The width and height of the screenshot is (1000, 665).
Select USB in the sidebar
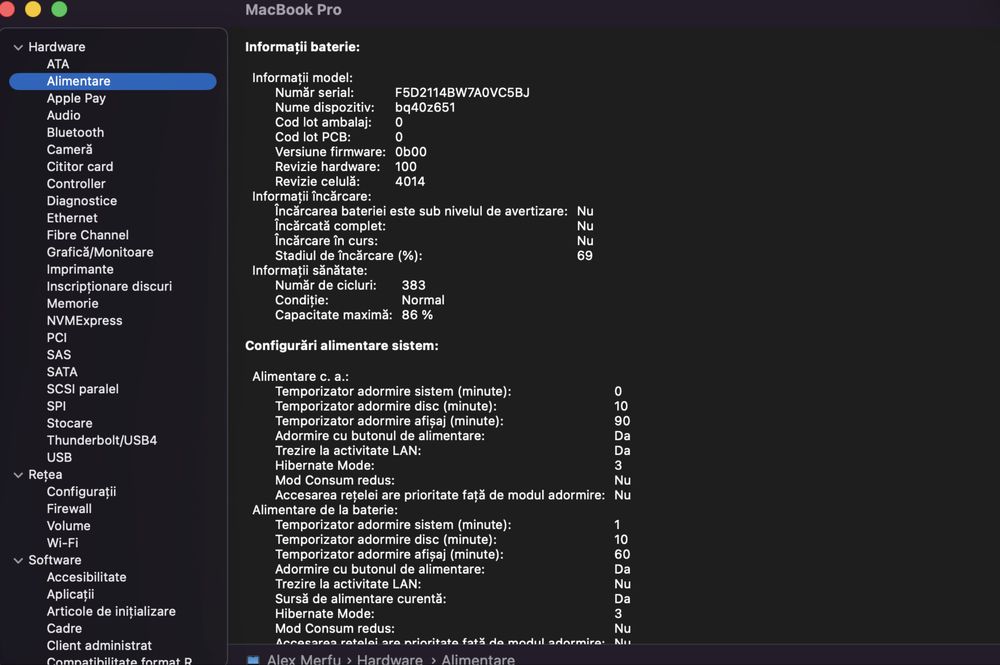click(59, 457)
